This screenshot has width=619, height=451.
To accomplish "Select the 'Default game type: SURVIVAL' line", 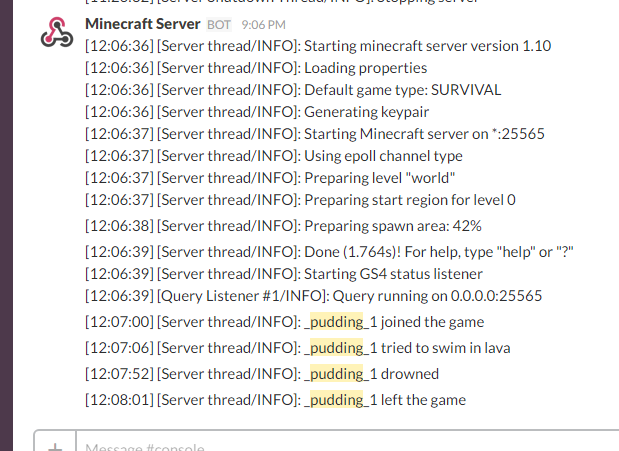I will point(293,90).
